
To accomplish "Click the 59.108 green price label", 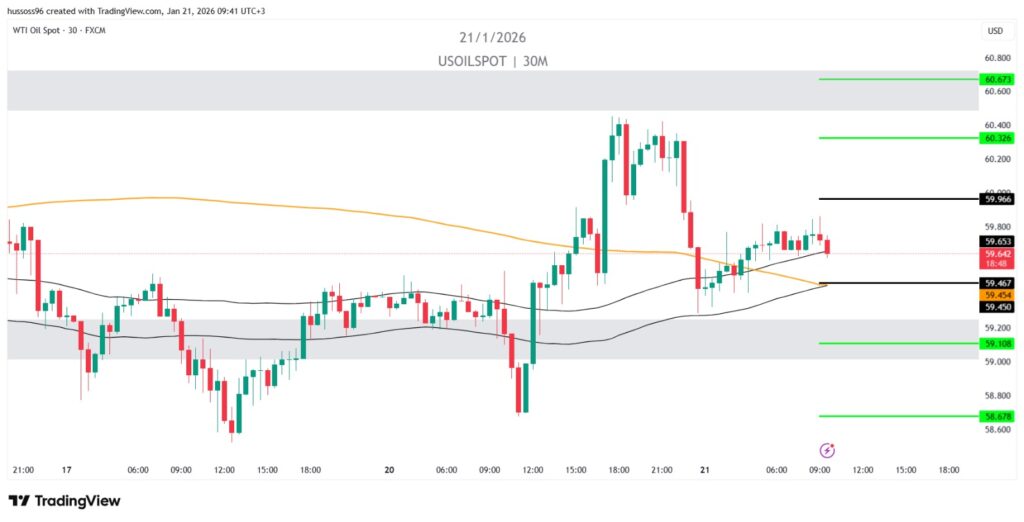I will [x=999, y=343].
